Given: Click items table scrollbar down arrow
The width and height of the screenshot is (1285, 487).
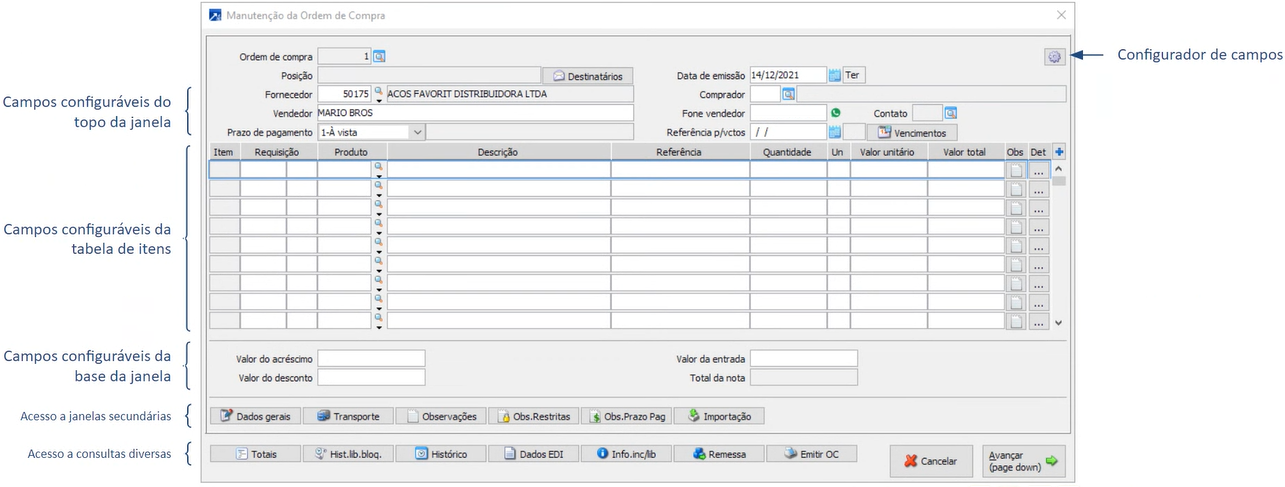Looking at the screenshot, I should click(1059, 323).
